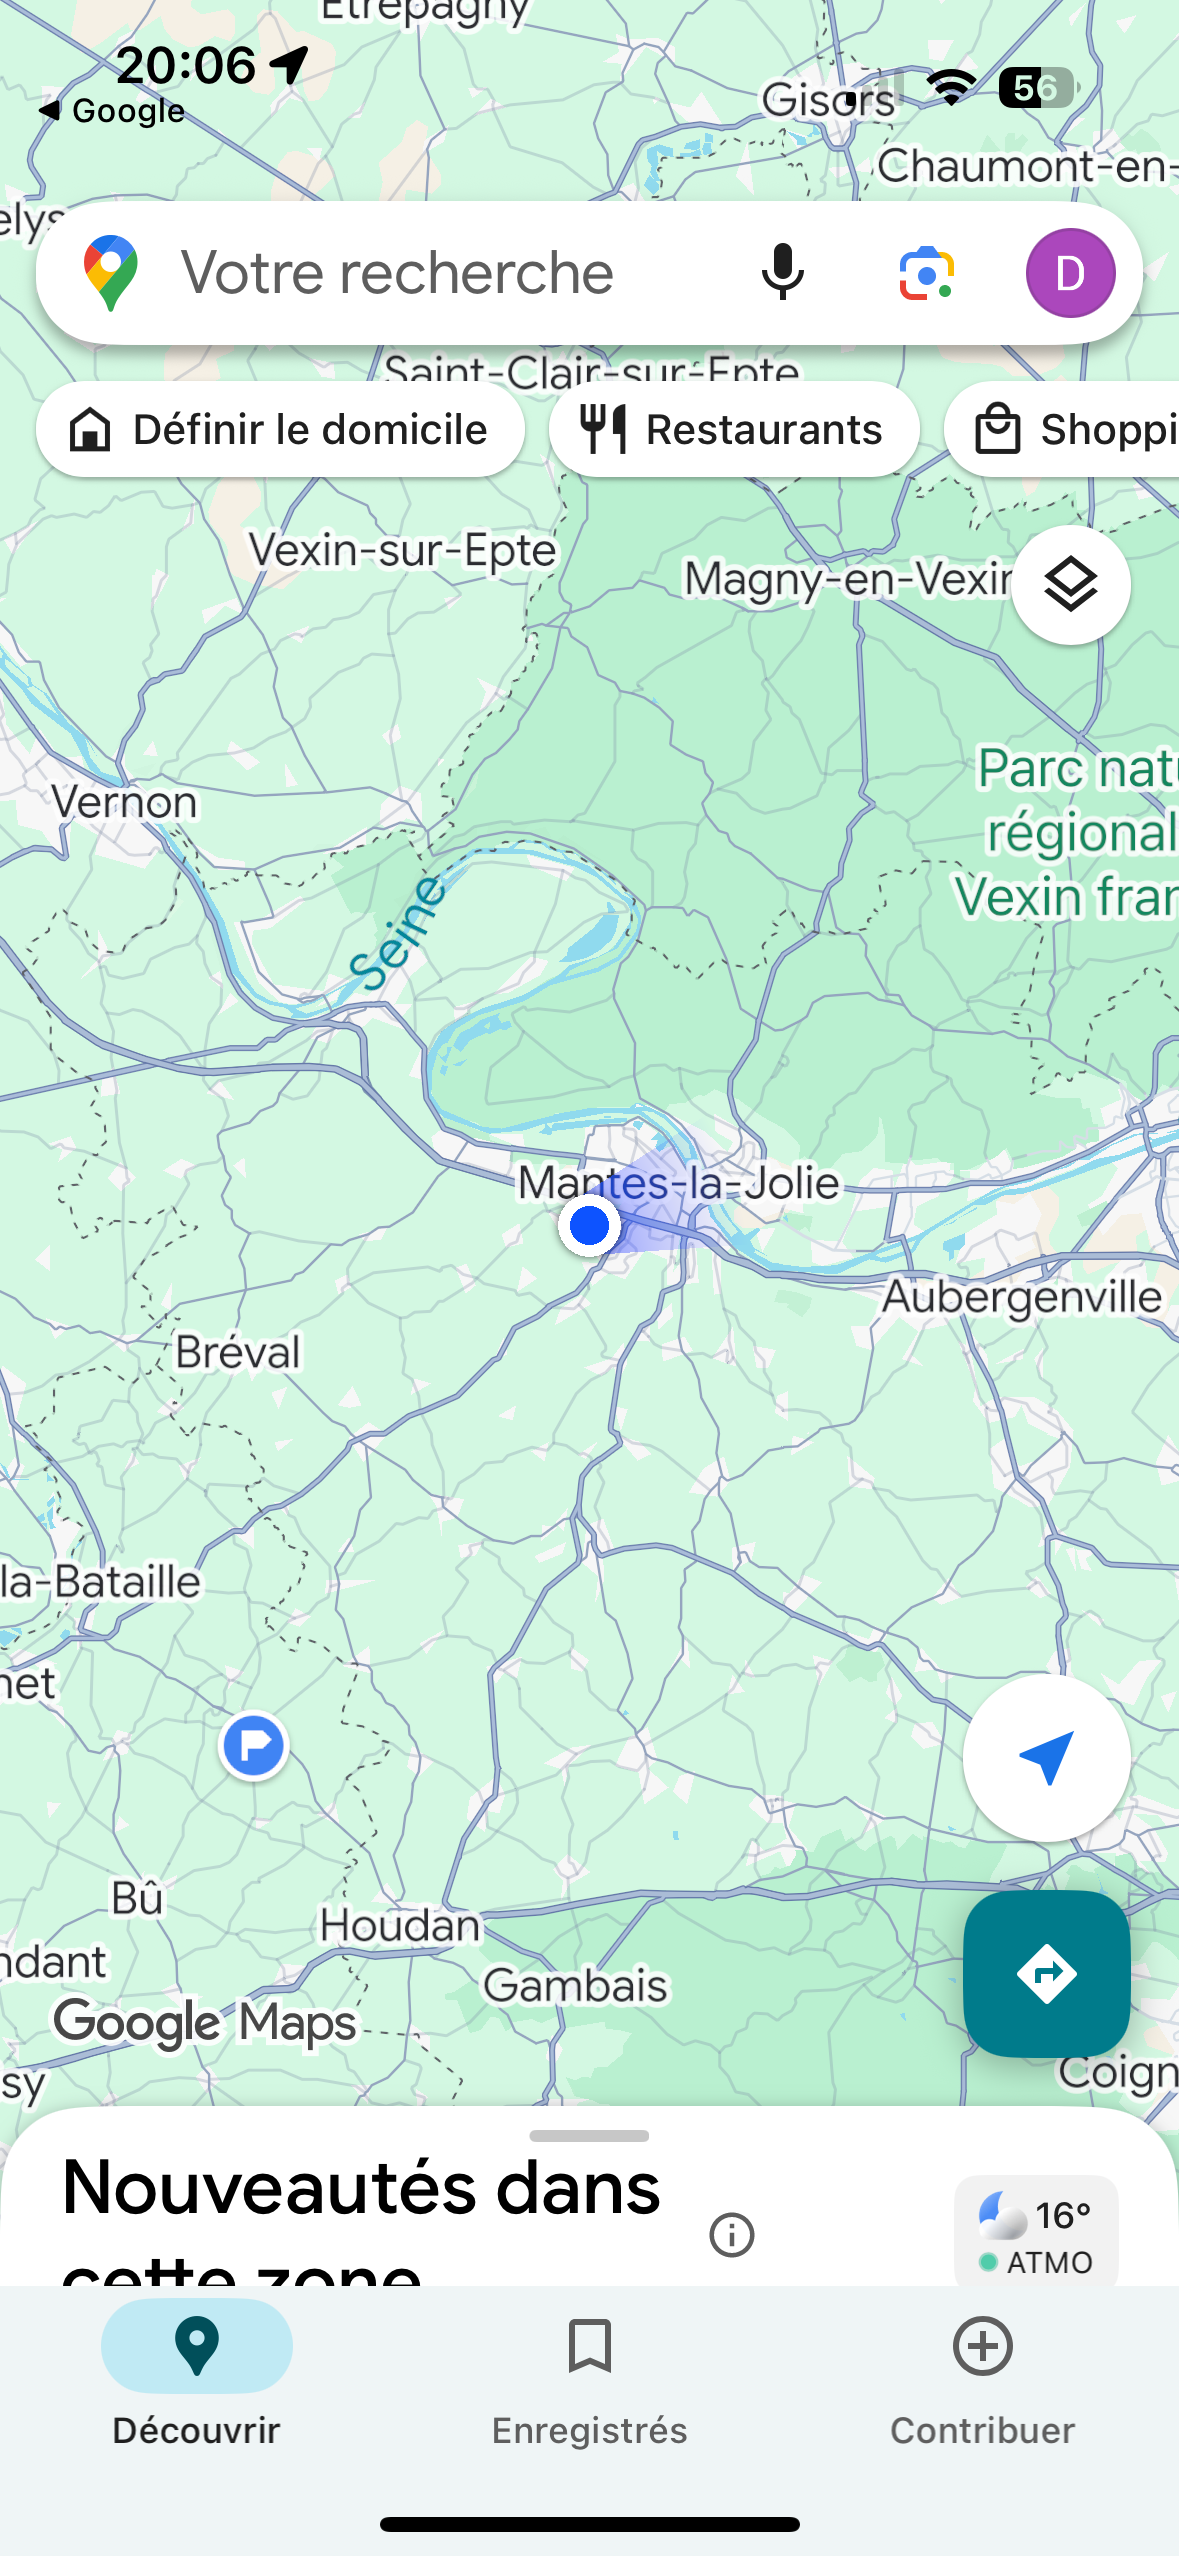Select the Shopping category chip
The width and height of the screenshot is (1179, 2556).
tap(1062, 429)
